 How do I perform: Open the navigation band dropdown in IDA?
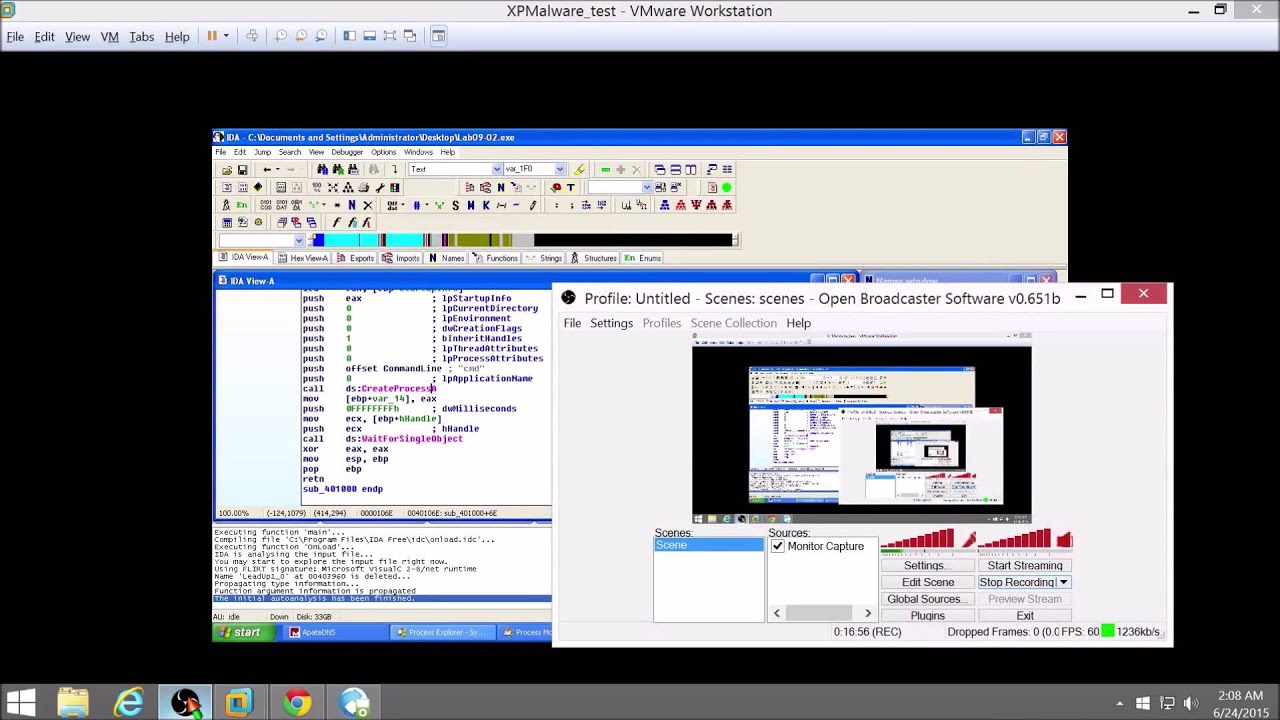298,240
